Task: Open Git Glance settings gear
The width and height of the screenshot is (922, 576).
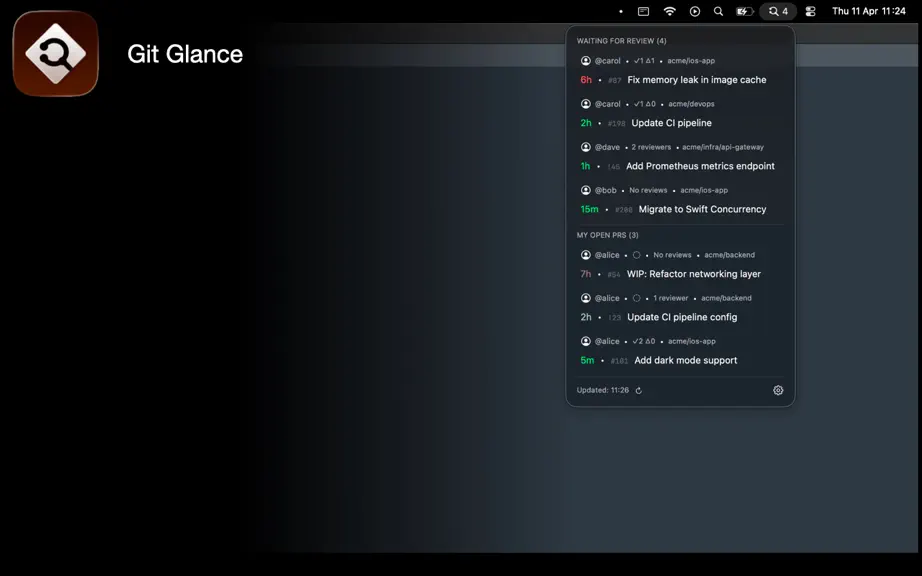Action: tap(778, 390)
